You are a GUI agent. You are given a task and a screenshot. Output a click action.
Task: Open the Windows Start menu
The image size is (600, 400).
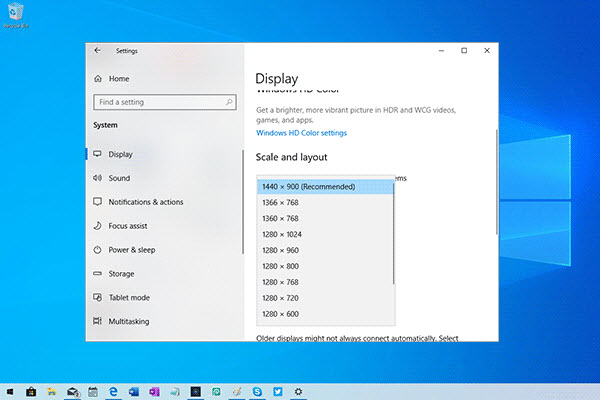pyautogui.click(x=10, y=392)
